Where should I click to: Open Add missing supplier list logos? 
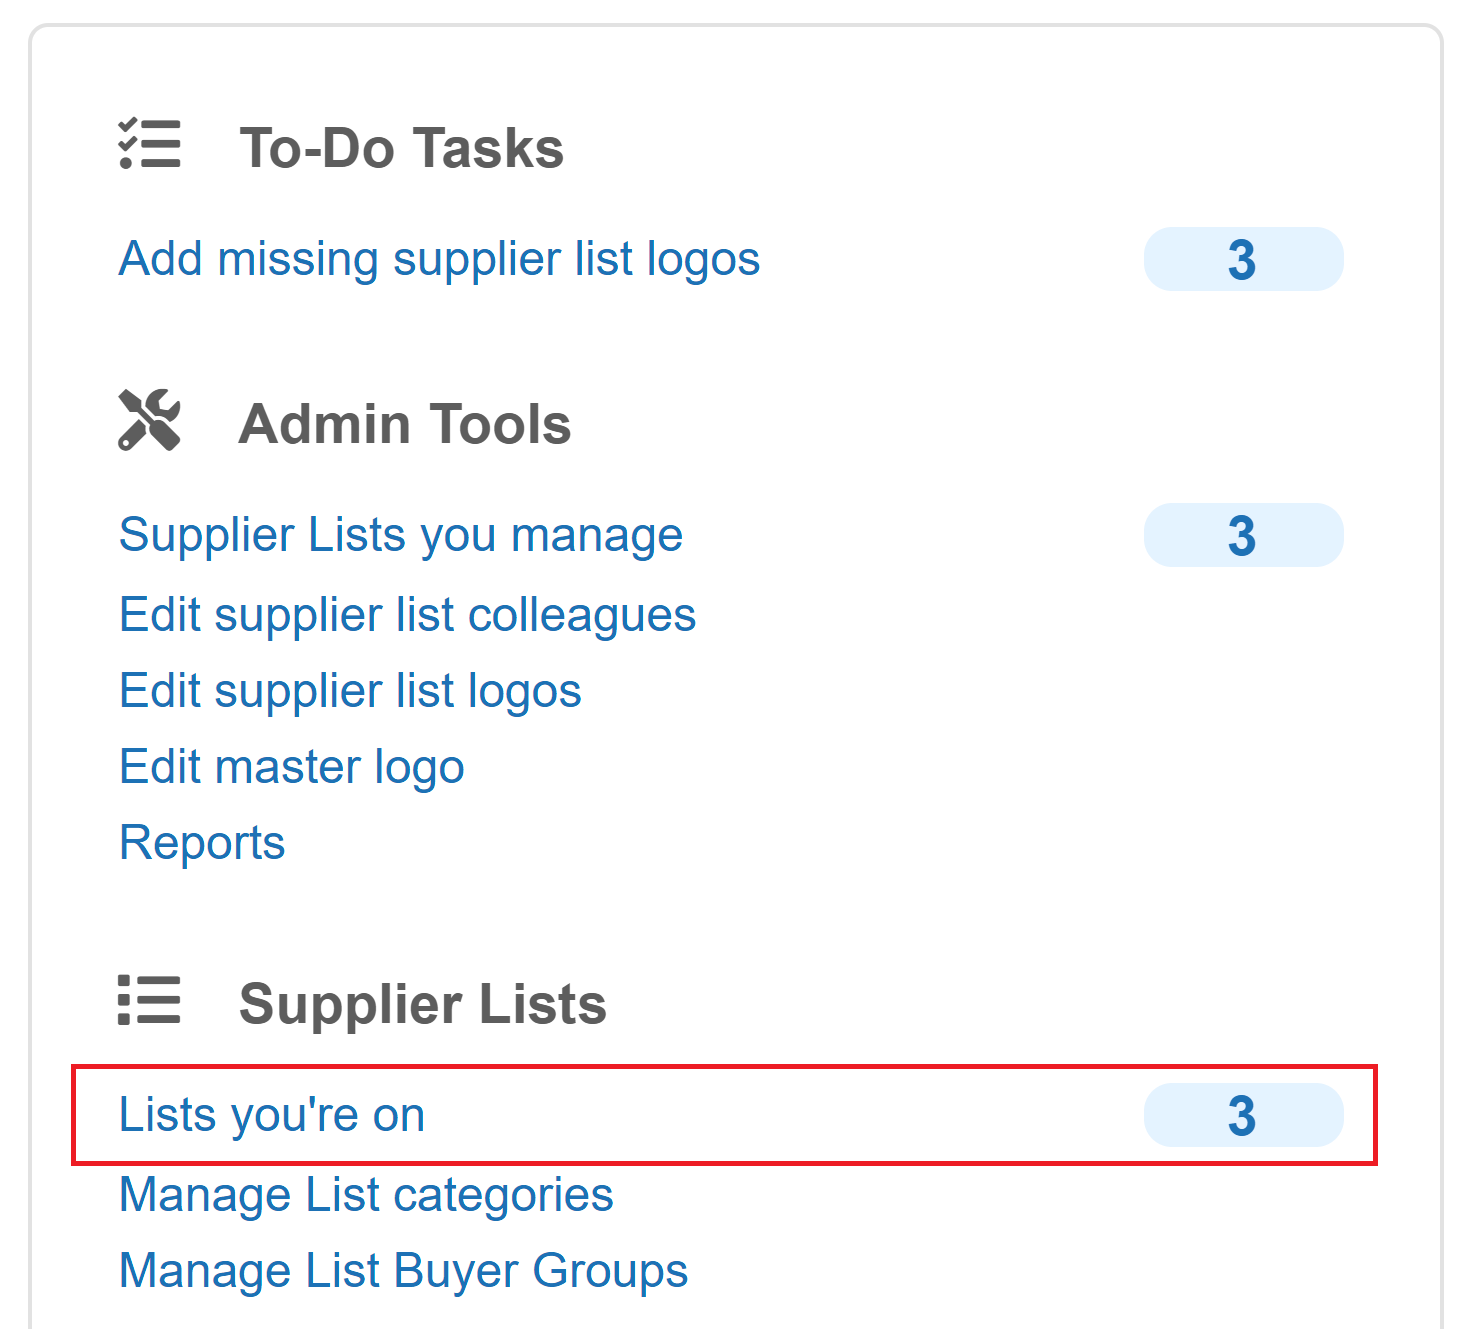[439, 259]
